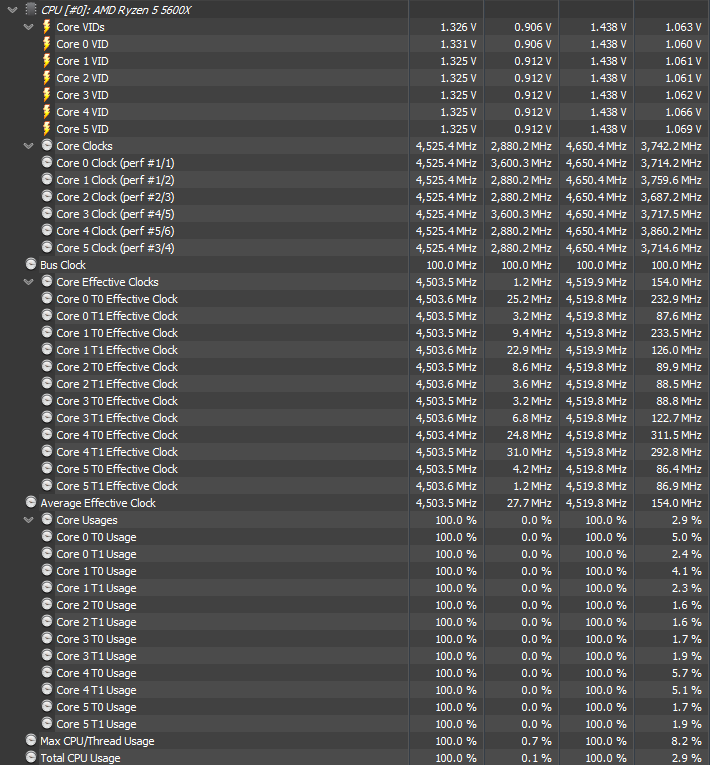Click the 311.5 MHz average for Core 4 T0
710x765 pixels.
pyautogui.click(x=676, y=435)
